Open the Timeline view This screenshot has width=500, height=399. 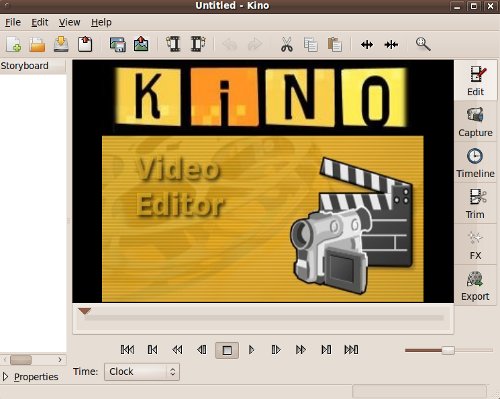click(x=475, y=163)
